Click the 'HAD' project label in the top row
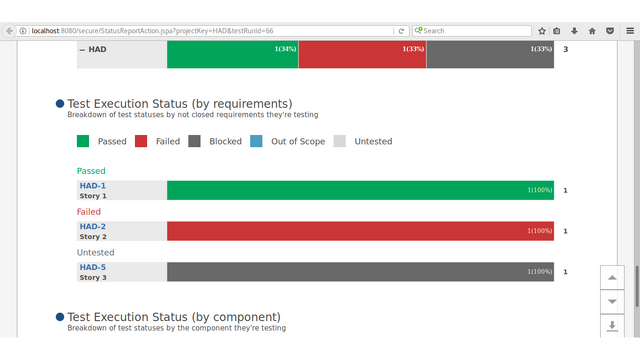Screen dimensions: 640x360 pyautogui.click(x=98, y=49)
